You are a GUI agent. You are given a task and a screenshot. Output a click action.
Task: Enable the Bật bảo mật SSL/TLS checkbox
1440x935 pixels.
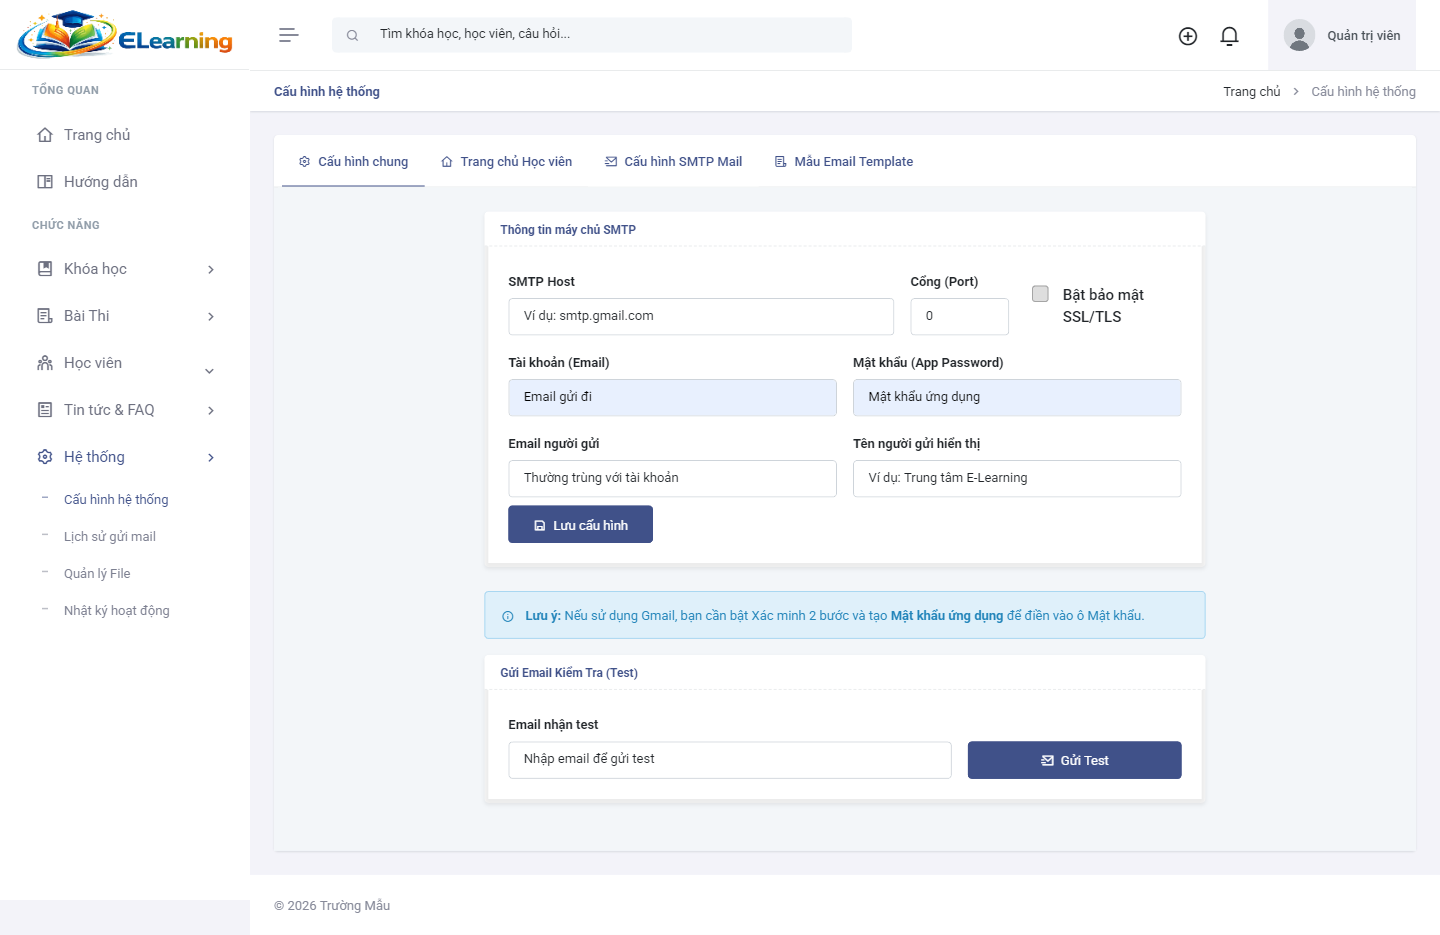[x=1040, y=294]
